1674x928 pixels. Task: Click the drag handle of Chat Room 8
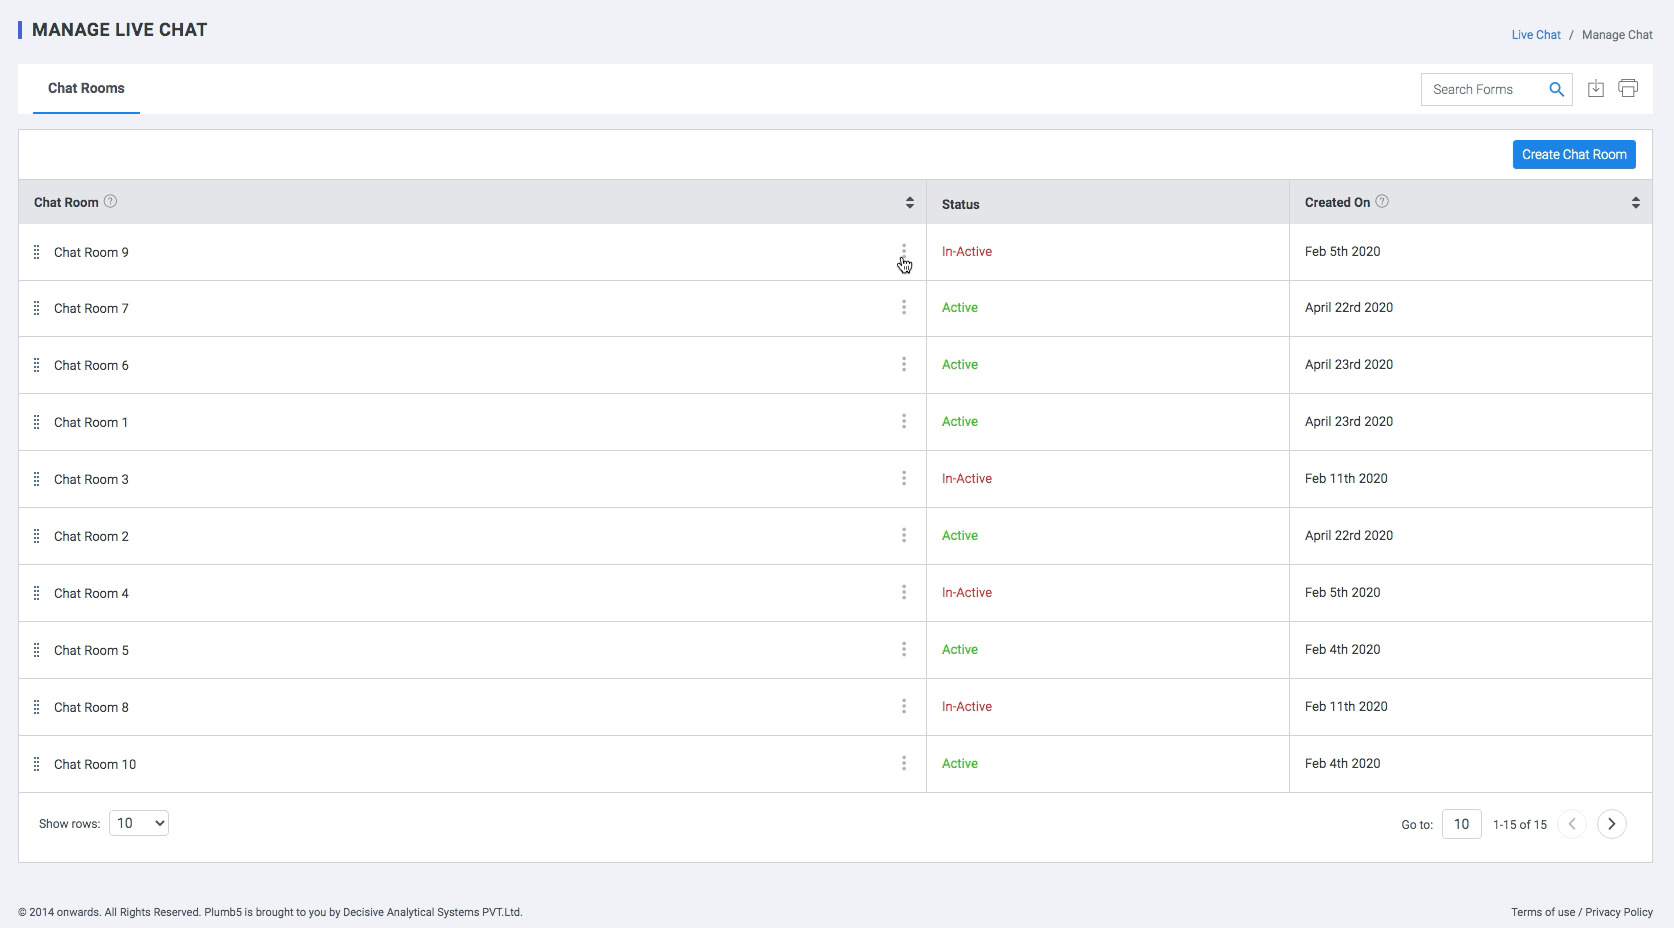(x=37, y=707)
